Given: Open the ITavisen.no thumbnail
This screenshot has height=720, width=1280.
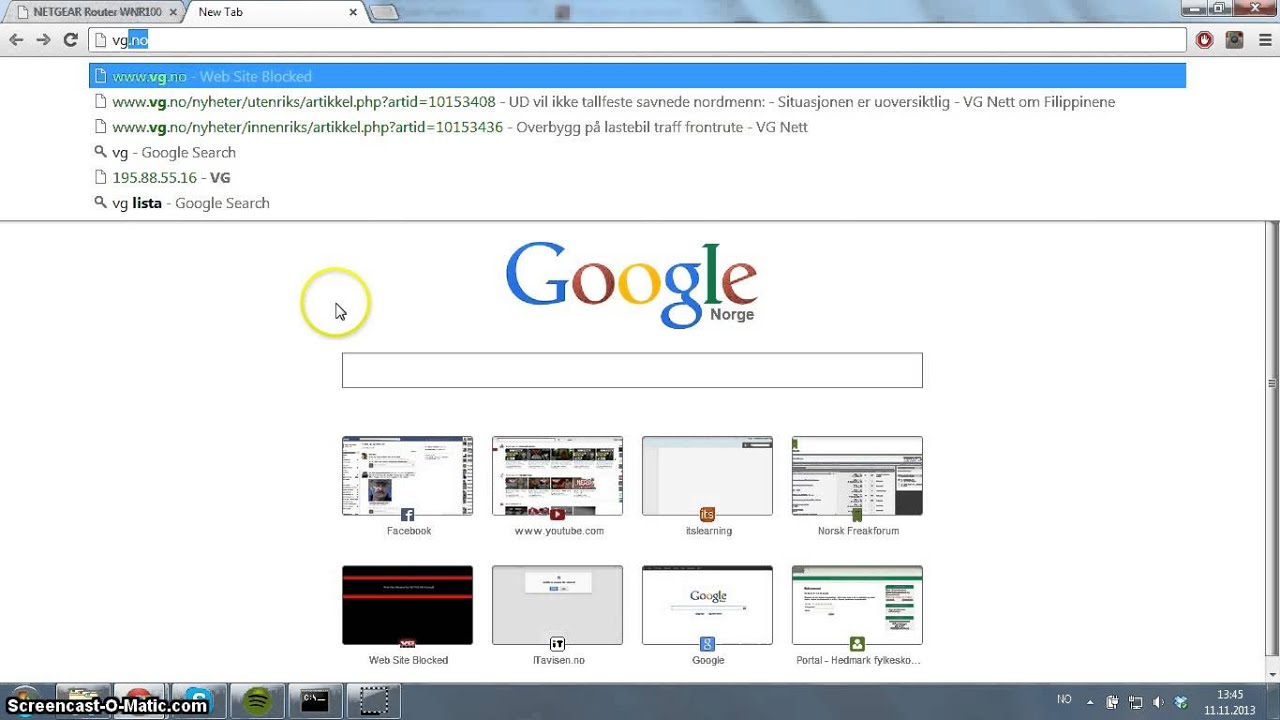Looking at the screenshot, I should click(x=557, y=605).
